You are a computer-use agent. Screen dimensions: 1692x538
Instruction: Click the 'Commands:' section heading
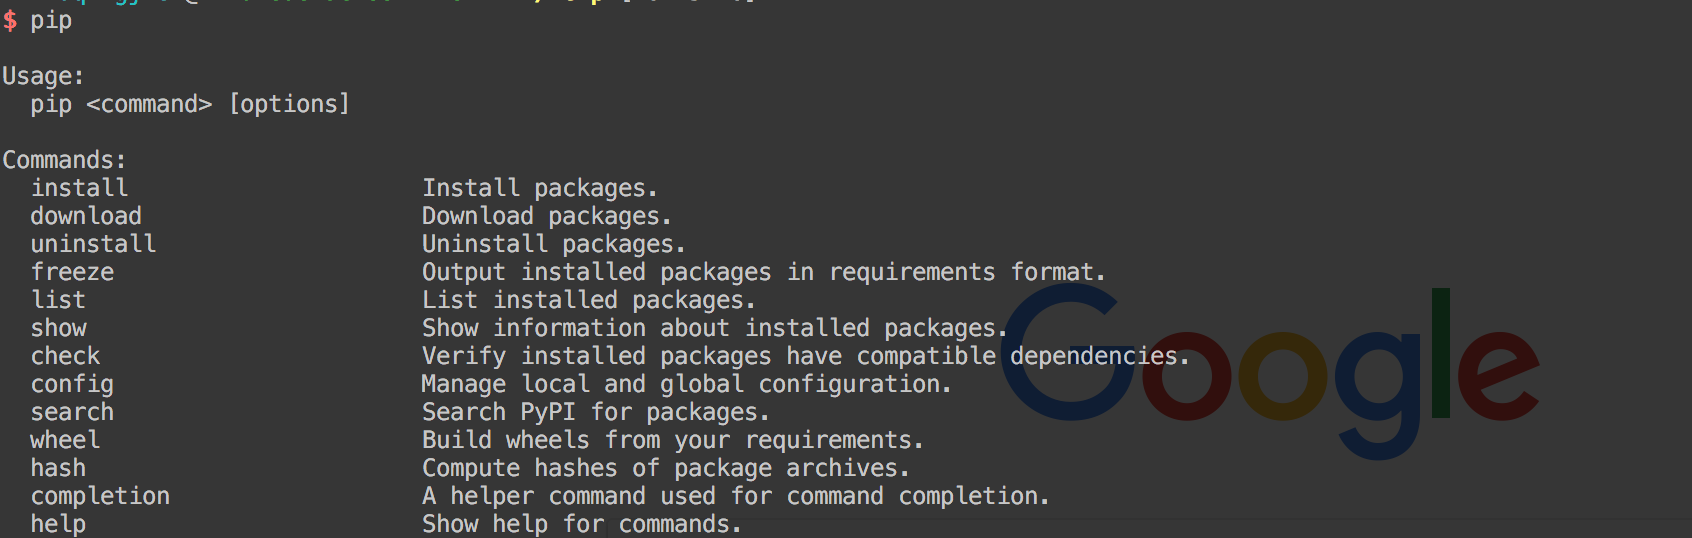click(64, 160)
